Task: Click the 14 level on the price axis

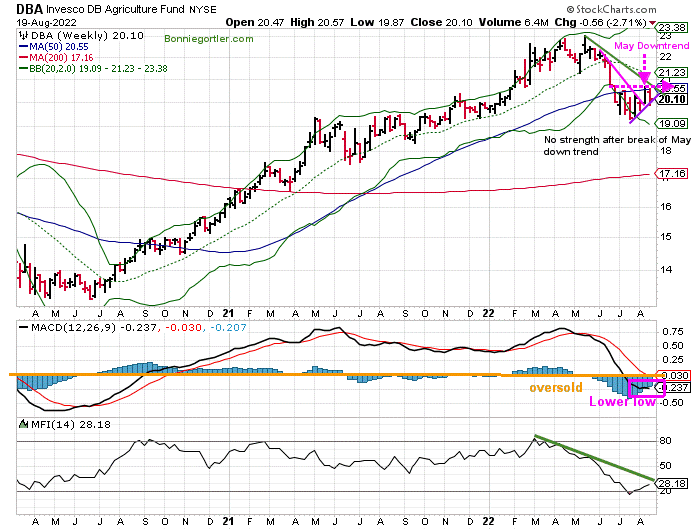Action: tap(666, 269)
